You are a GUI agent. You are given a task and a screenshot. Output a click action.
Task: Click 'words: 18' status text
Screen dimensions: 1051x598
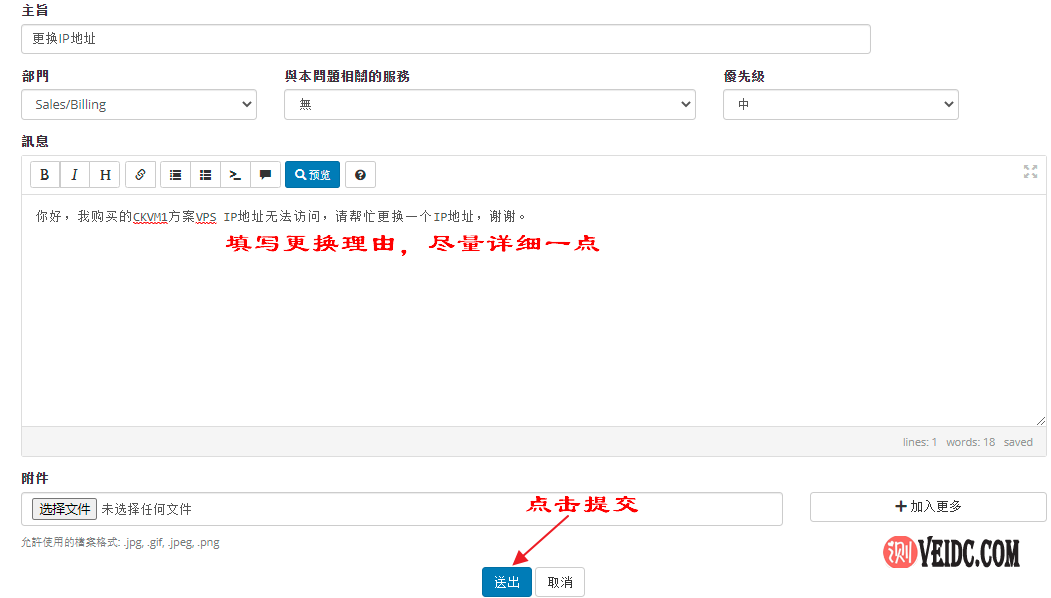(971, 442)
